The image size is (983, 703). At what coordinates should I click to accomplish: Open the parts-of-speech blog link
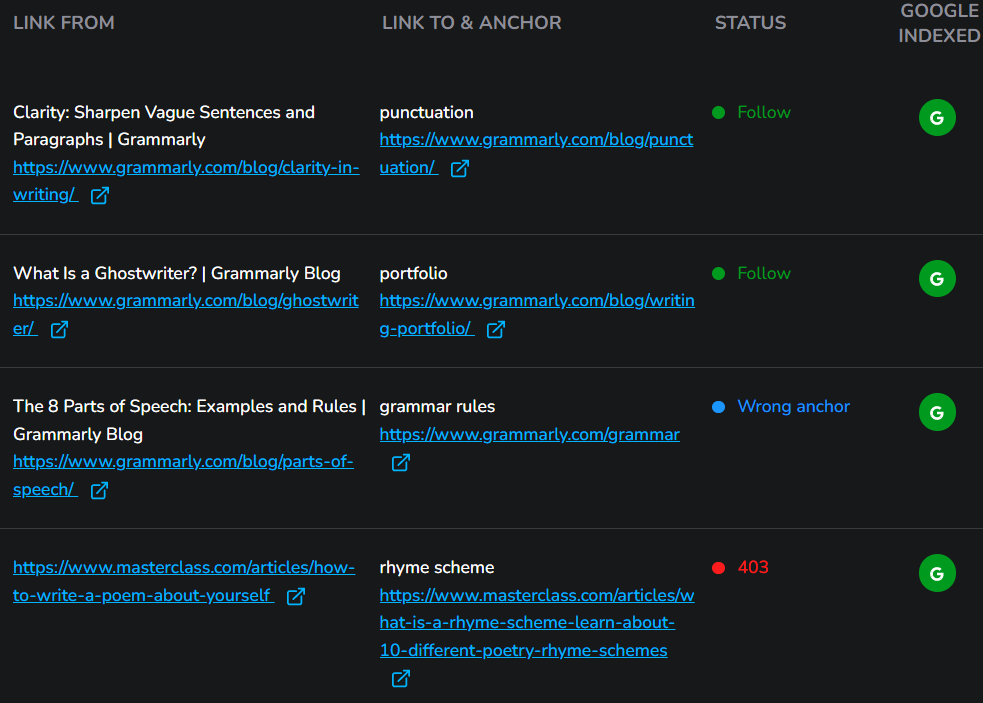pyautogui.click(x=183, y=475)
